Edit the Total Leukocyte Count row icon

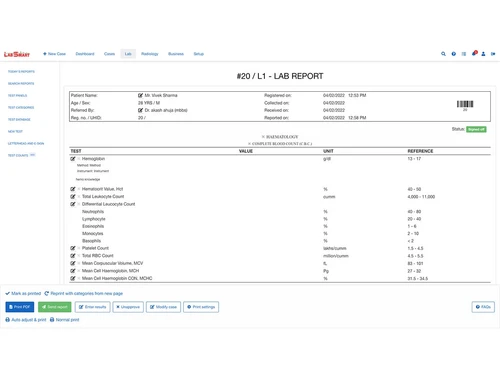(73, 196)
